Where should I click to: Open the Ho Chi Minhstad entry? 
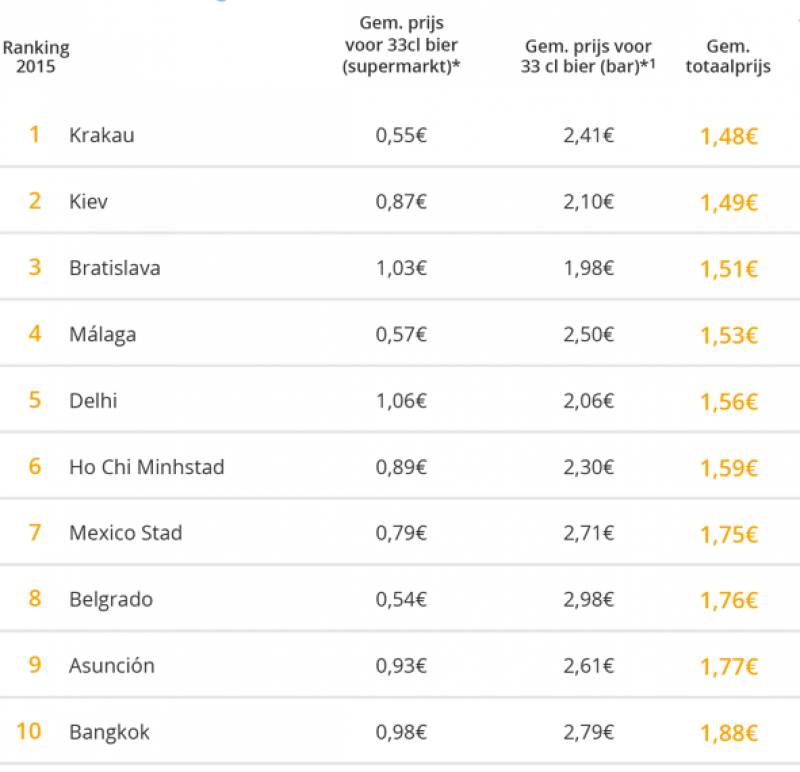tap(146, 467)
